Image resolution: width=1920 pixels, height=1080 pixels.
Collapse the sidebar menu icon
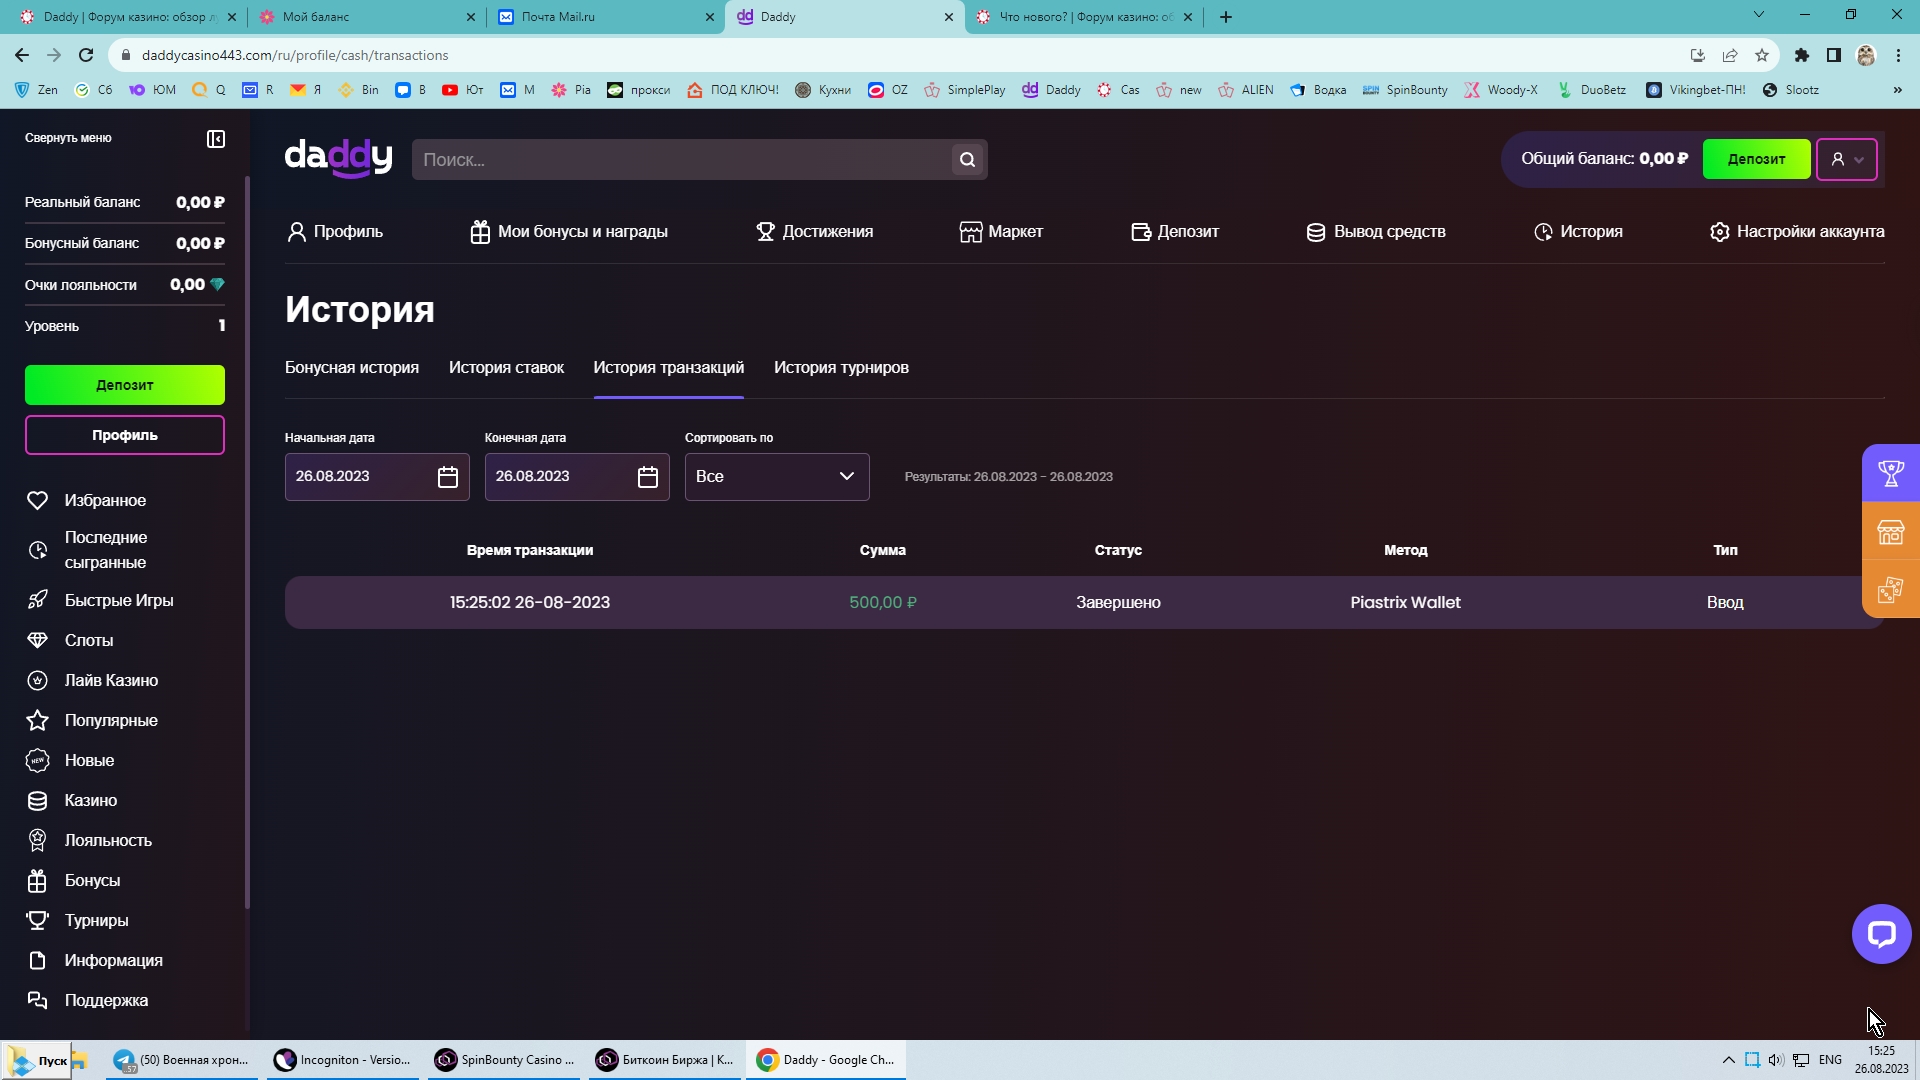point(216,139)
